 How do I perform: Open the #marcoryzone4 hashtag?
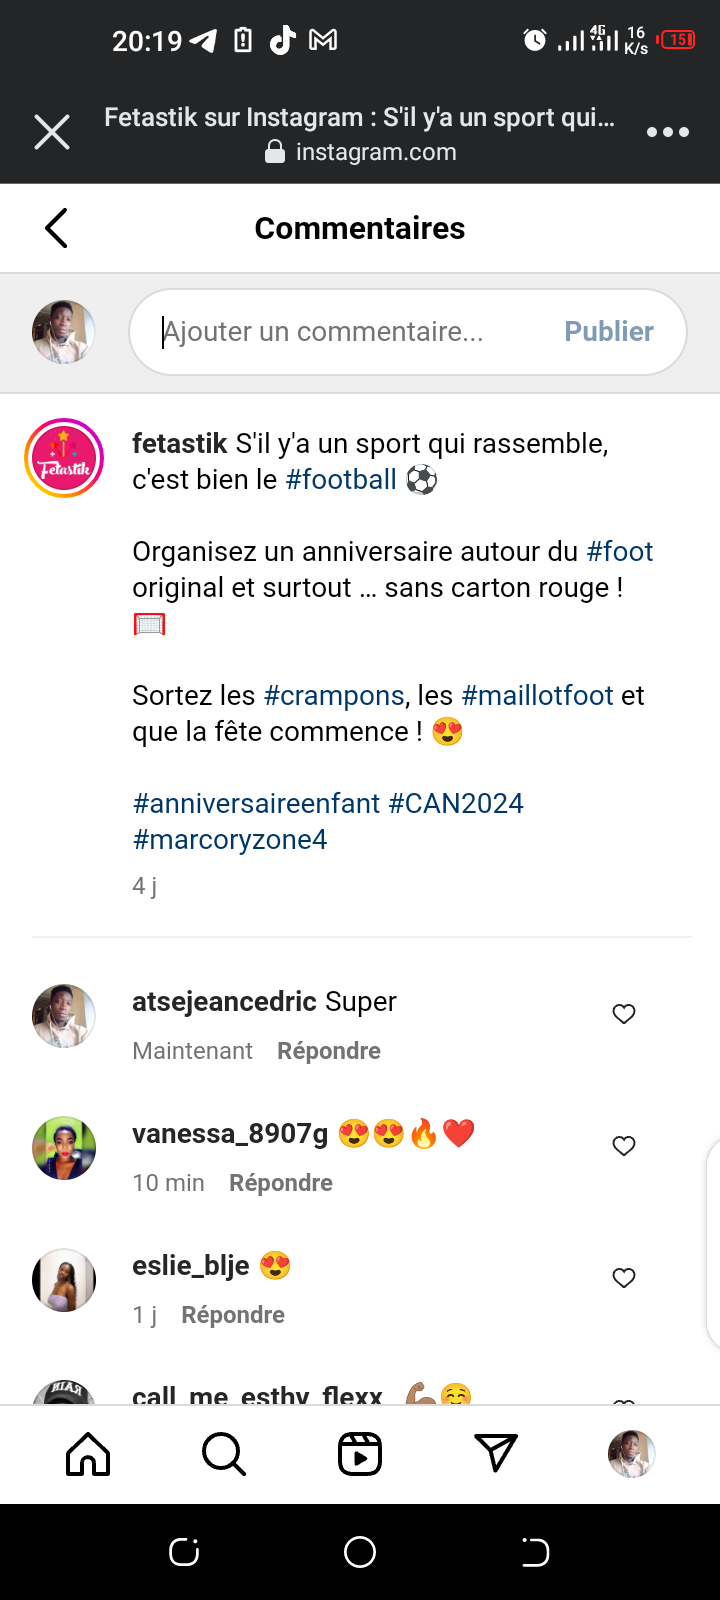pyautogui.click(x=230, y=840)
